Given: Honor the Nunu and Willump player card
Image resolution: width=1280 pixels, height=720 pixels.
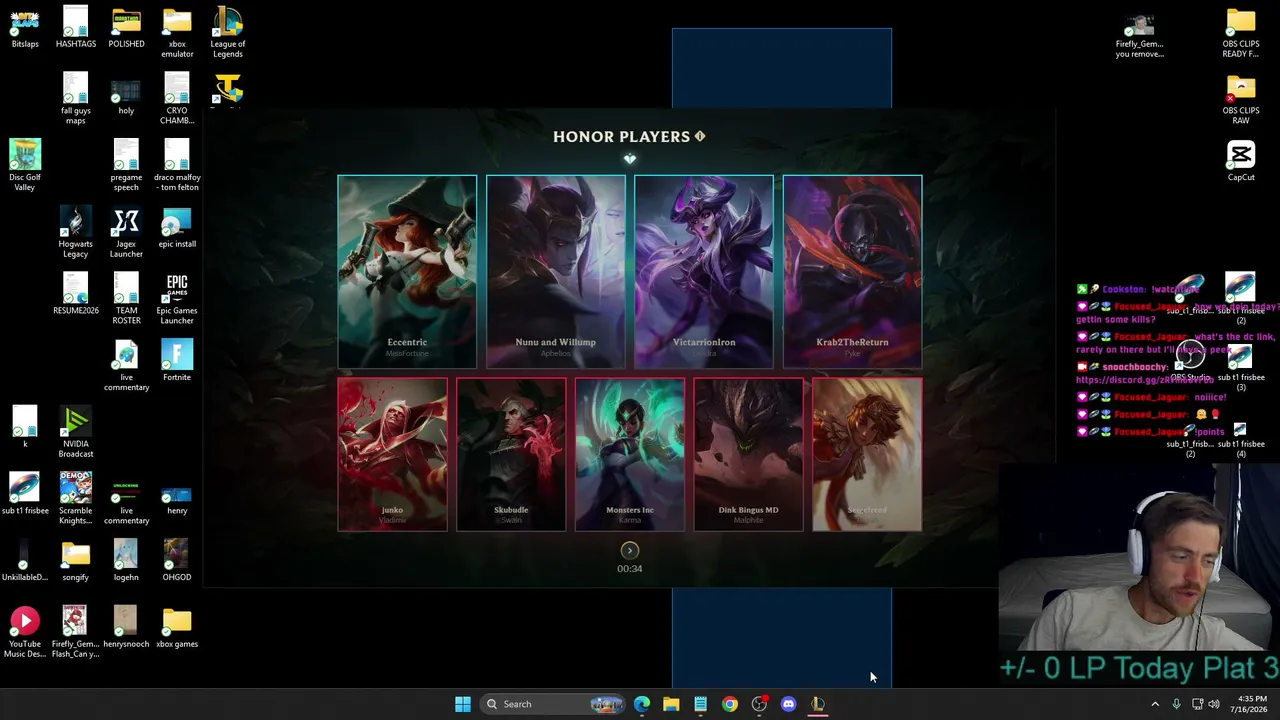Looking at the screenshot, I should 555,272.
